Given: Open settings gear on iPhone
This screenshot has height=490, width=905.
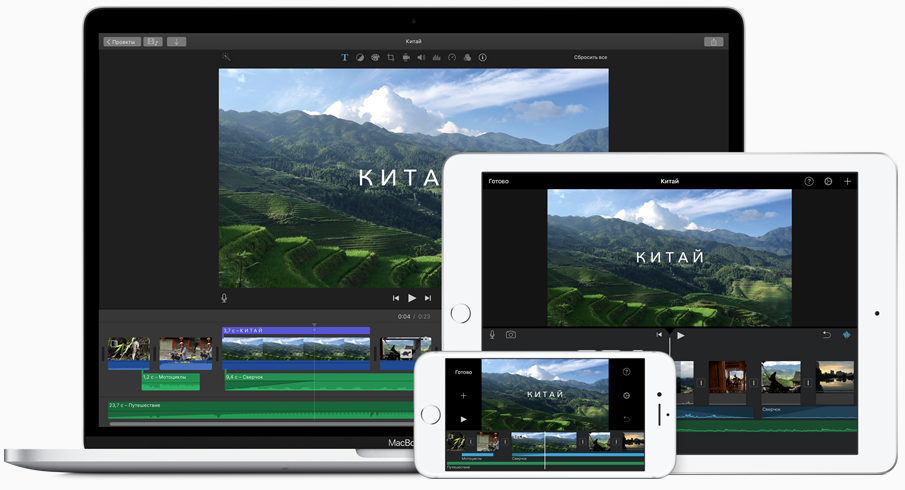Looking at the screenshot, I should click(627, 395).
